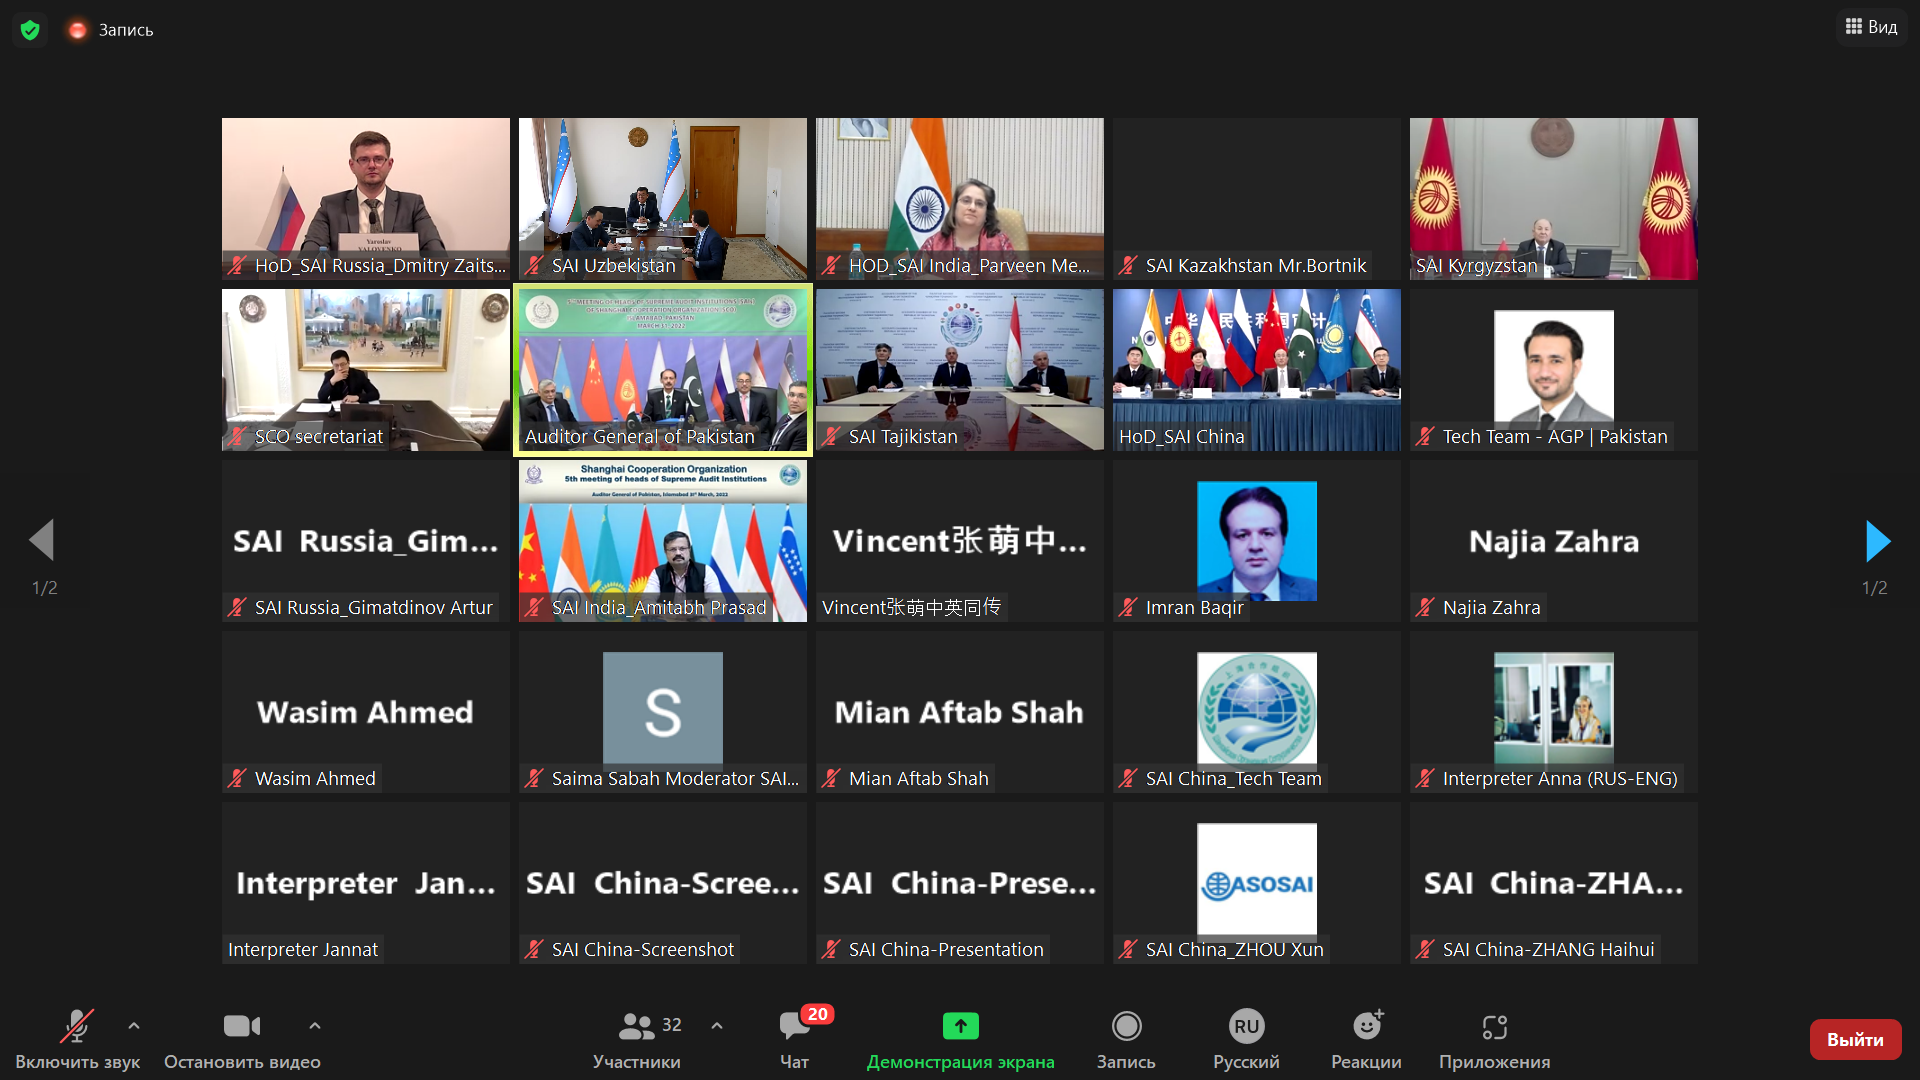Click the Reactions smiley icon

coord(1366,1026)
